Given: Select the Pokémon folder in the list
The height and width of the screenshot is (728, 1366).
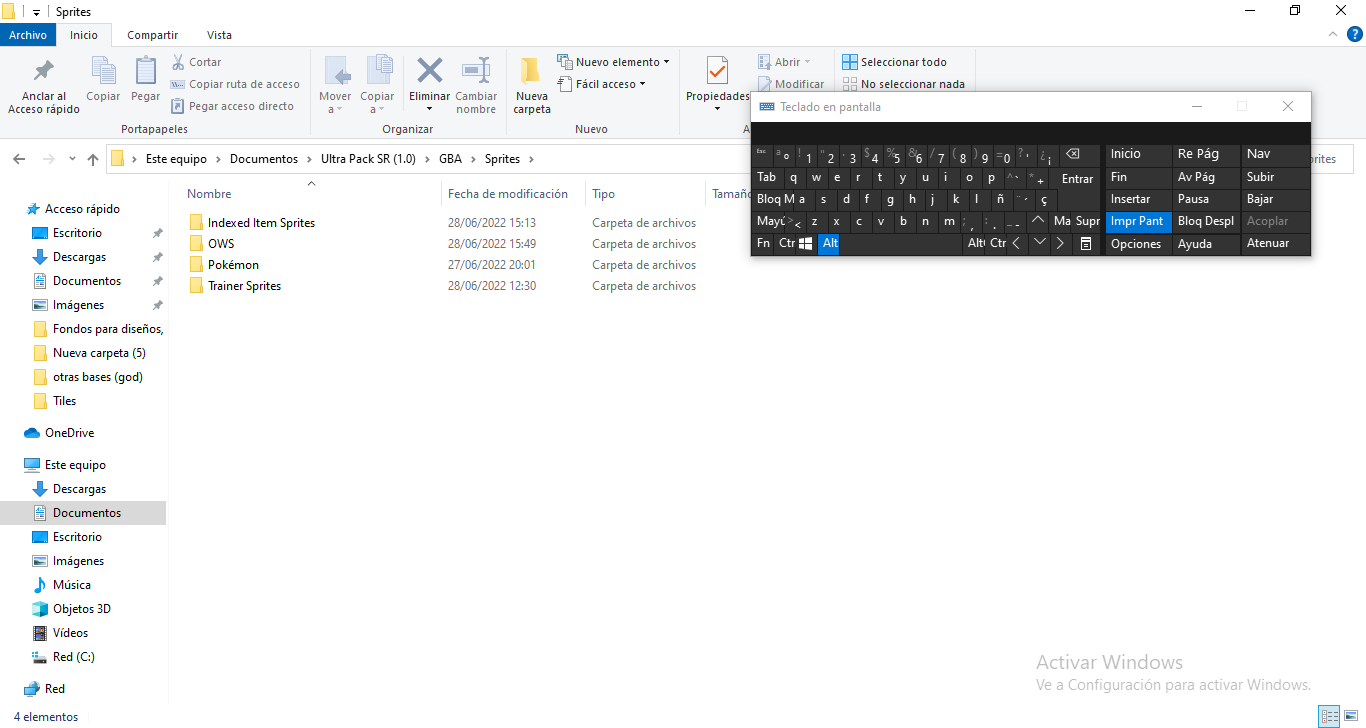Looking at the screenshot, I should [233, 265].
